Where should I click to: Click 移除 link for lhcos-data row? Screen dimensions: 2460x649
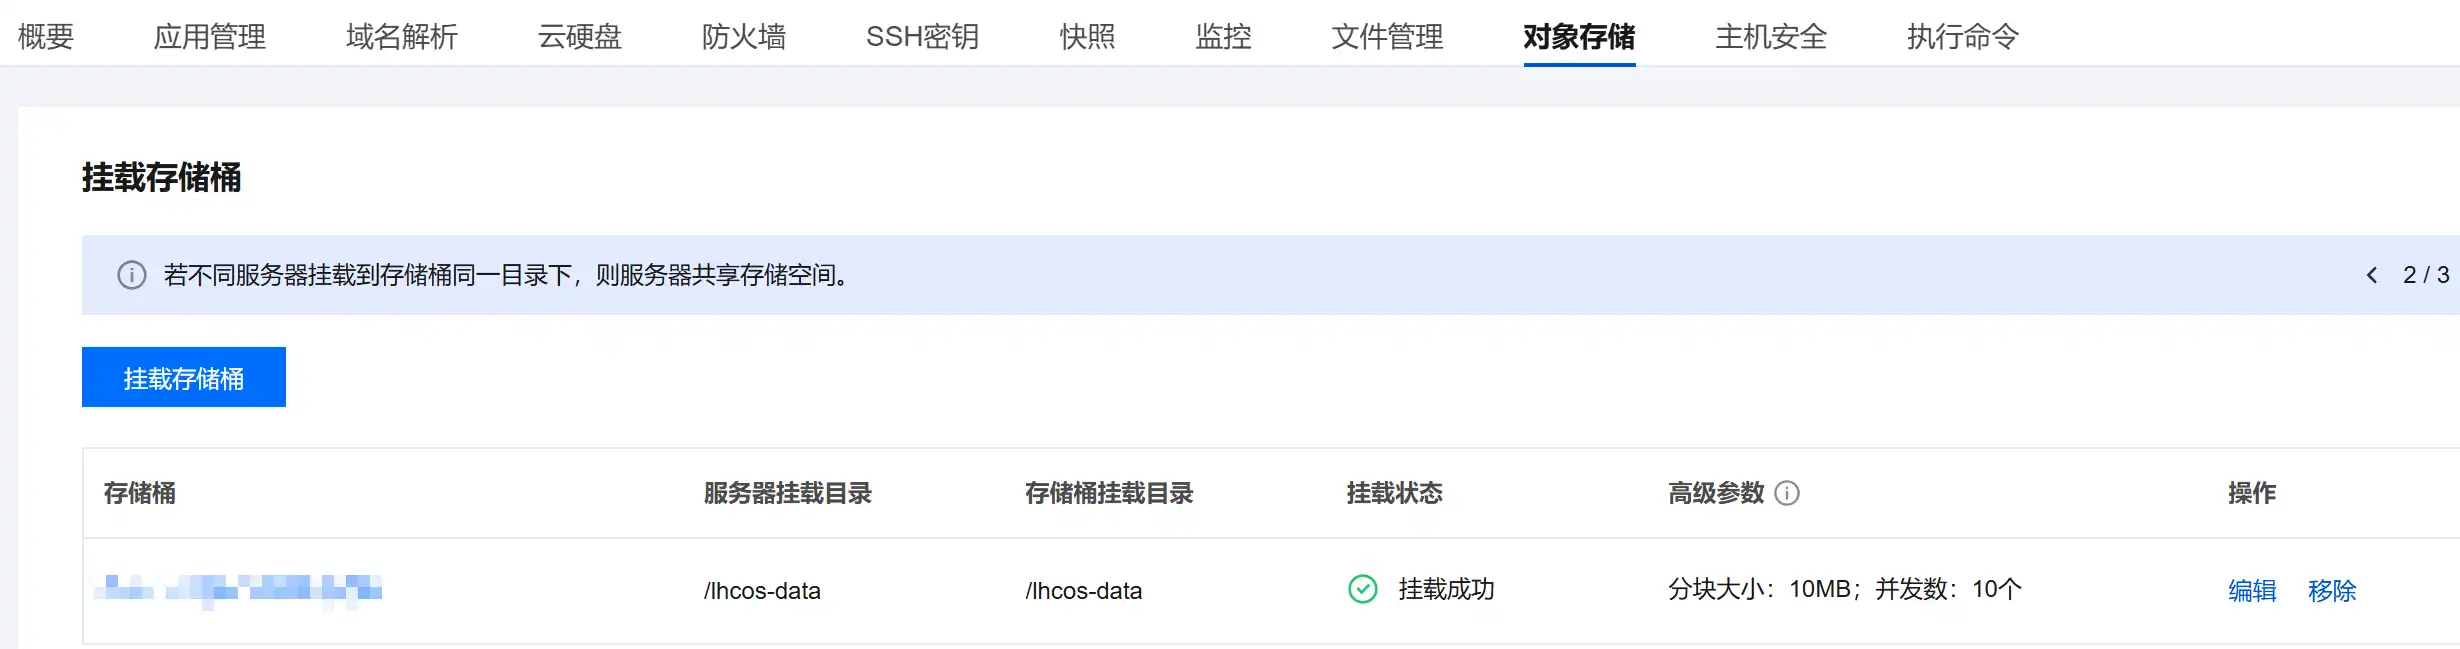pyautogui.click(x=2332, y=590)
